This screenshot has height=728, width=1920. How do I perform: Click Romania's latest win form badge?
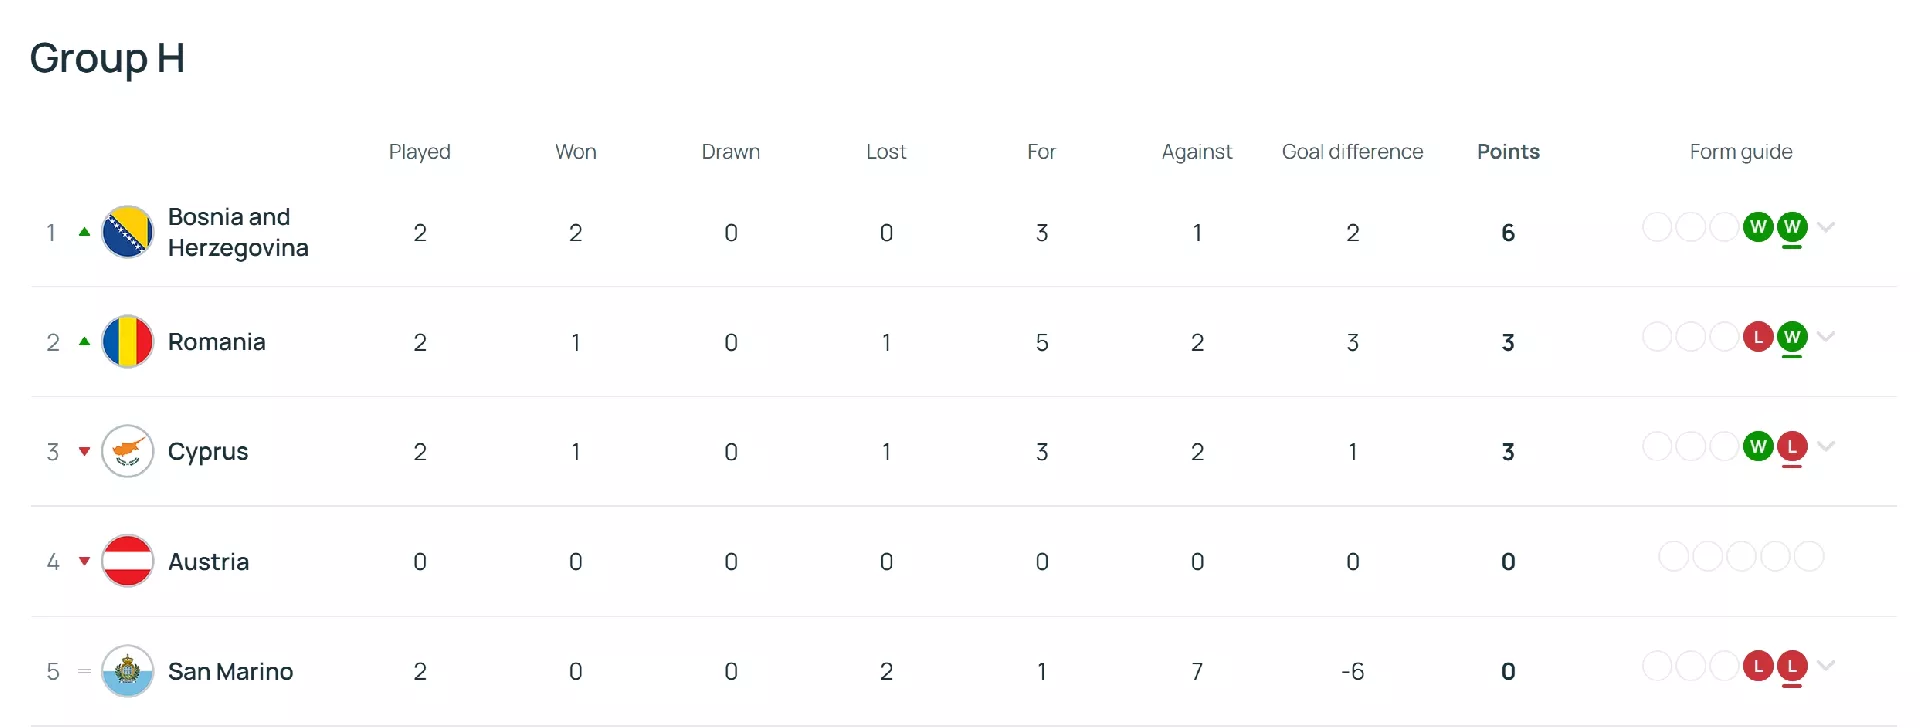tap(1792, 337)
